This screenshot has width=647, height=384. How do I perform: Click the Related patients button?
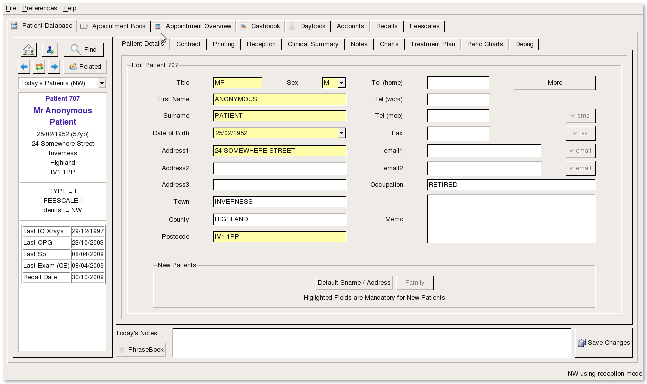[x=85, y=66]
